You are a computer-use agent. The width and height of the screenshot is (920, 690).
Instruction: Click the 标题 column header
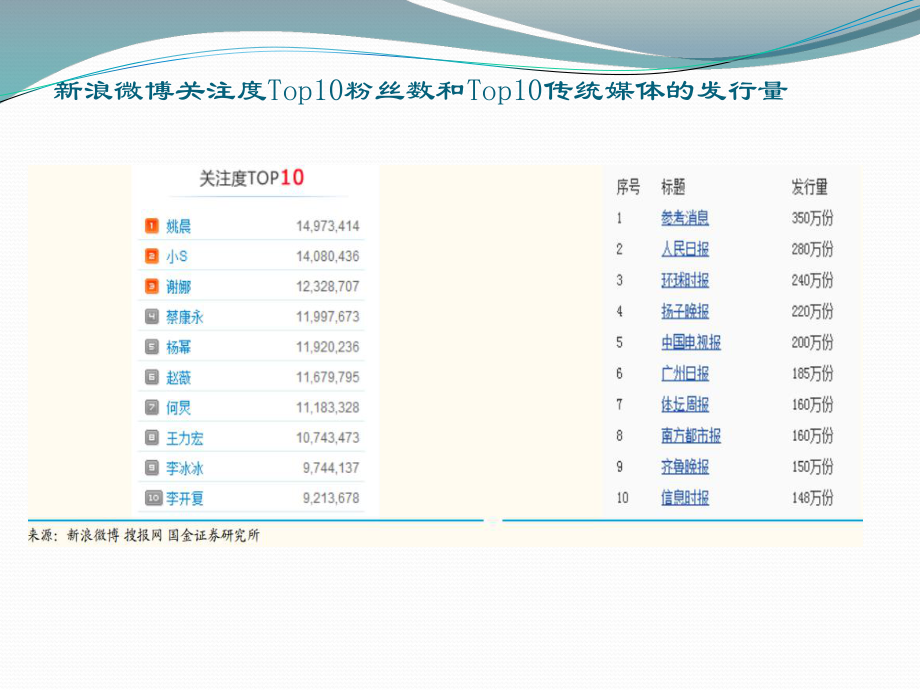(671, 187)
